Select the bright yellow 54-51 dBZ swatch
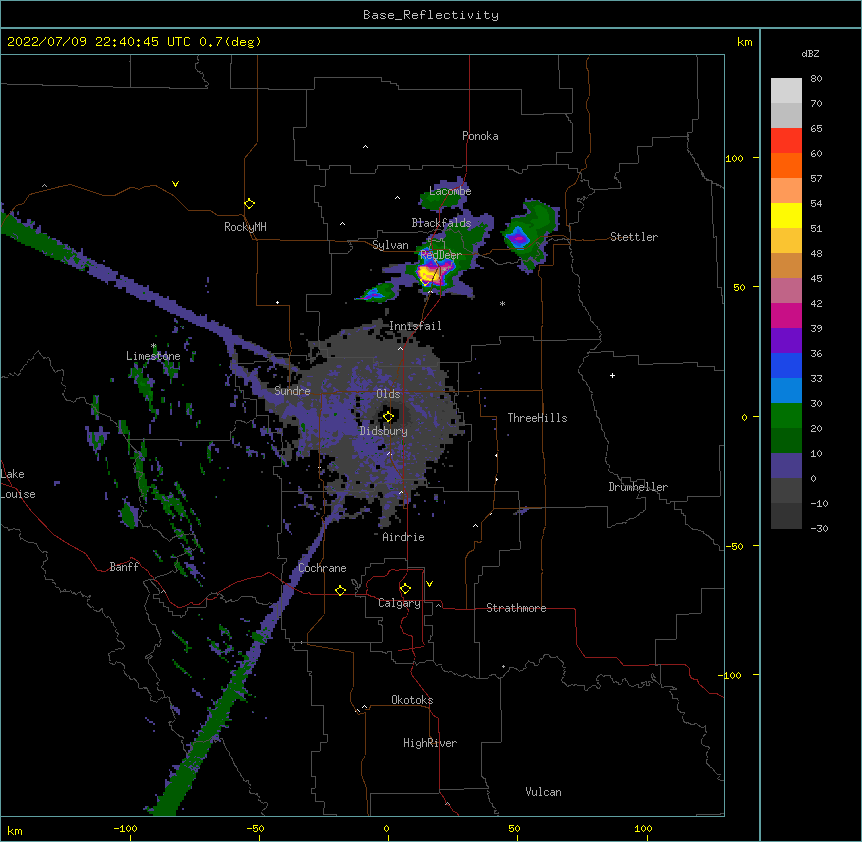This screenshot has height=842, width=862. pyautogui.click(x=786, y=215)
